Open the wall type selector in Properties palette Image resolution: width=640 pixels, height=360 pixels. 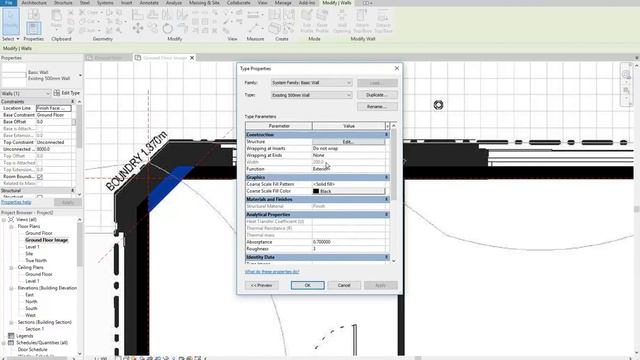click(x=80, y=76)
